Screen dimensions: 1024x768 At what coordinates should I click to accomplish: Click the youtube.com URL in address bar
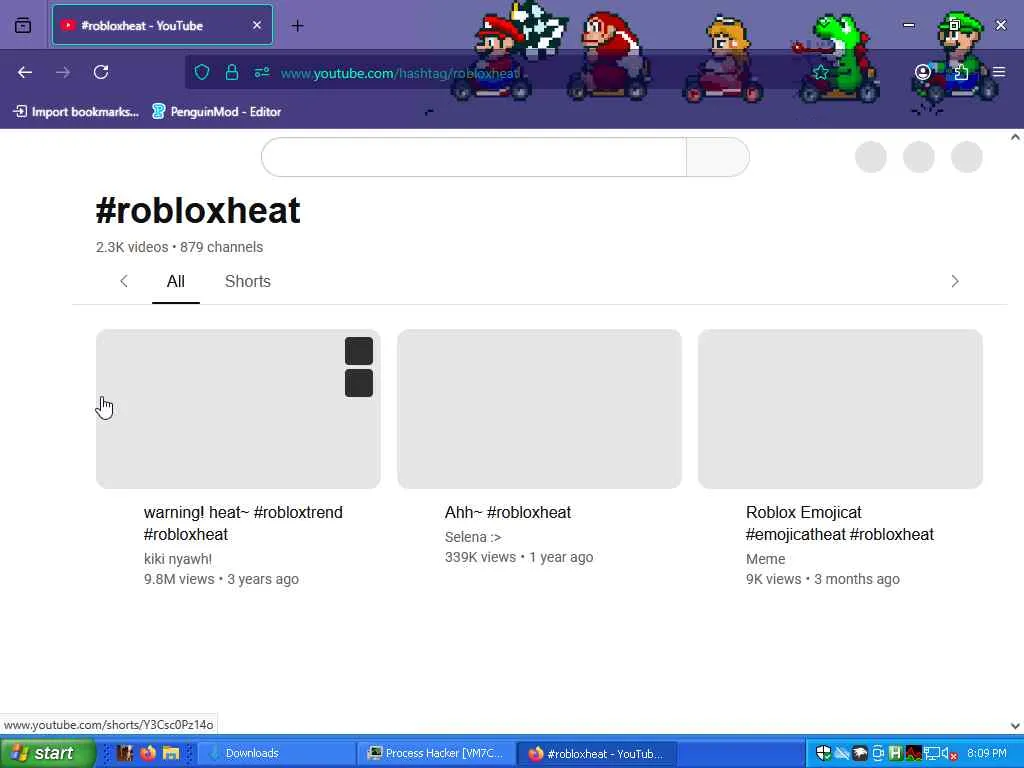[400, 73]
